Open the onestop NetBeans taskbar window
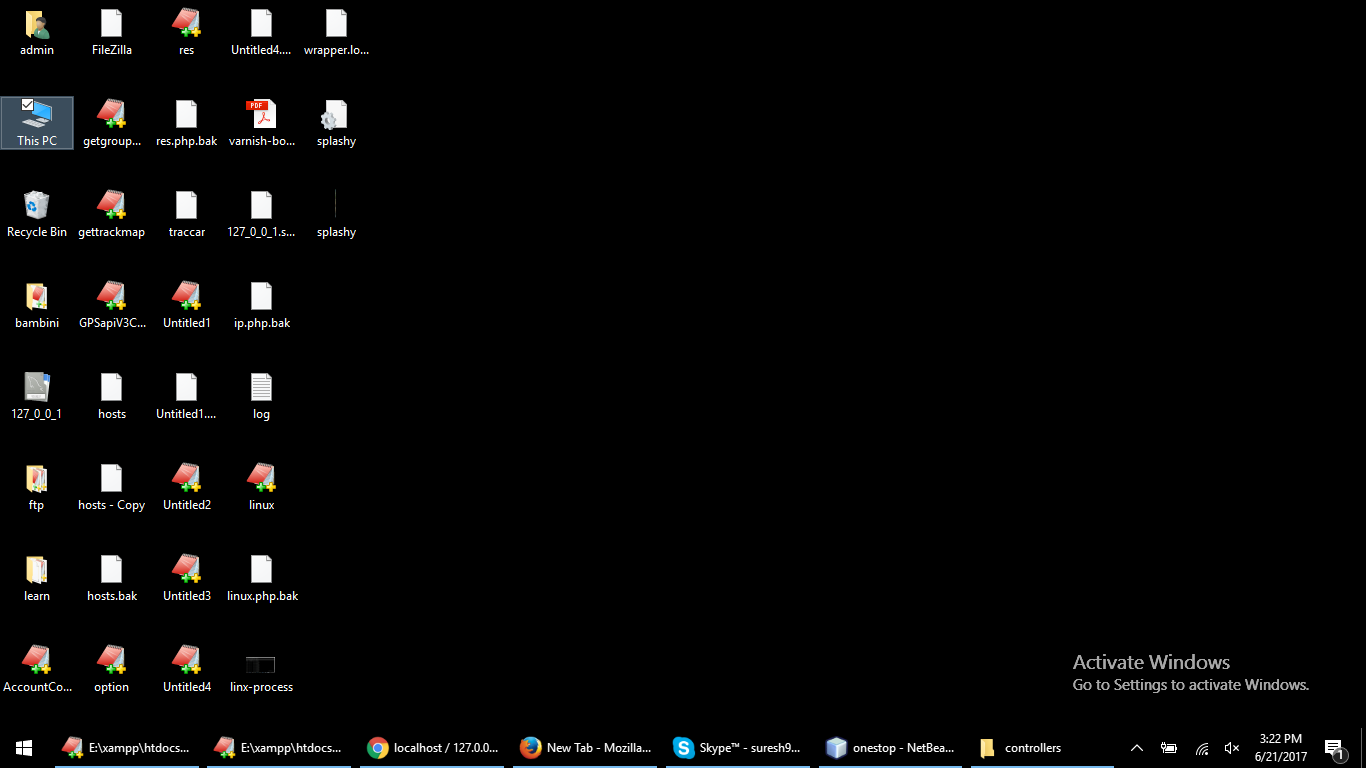The height and width of the screenshot is (768, 1366). (x=890, y=748)
